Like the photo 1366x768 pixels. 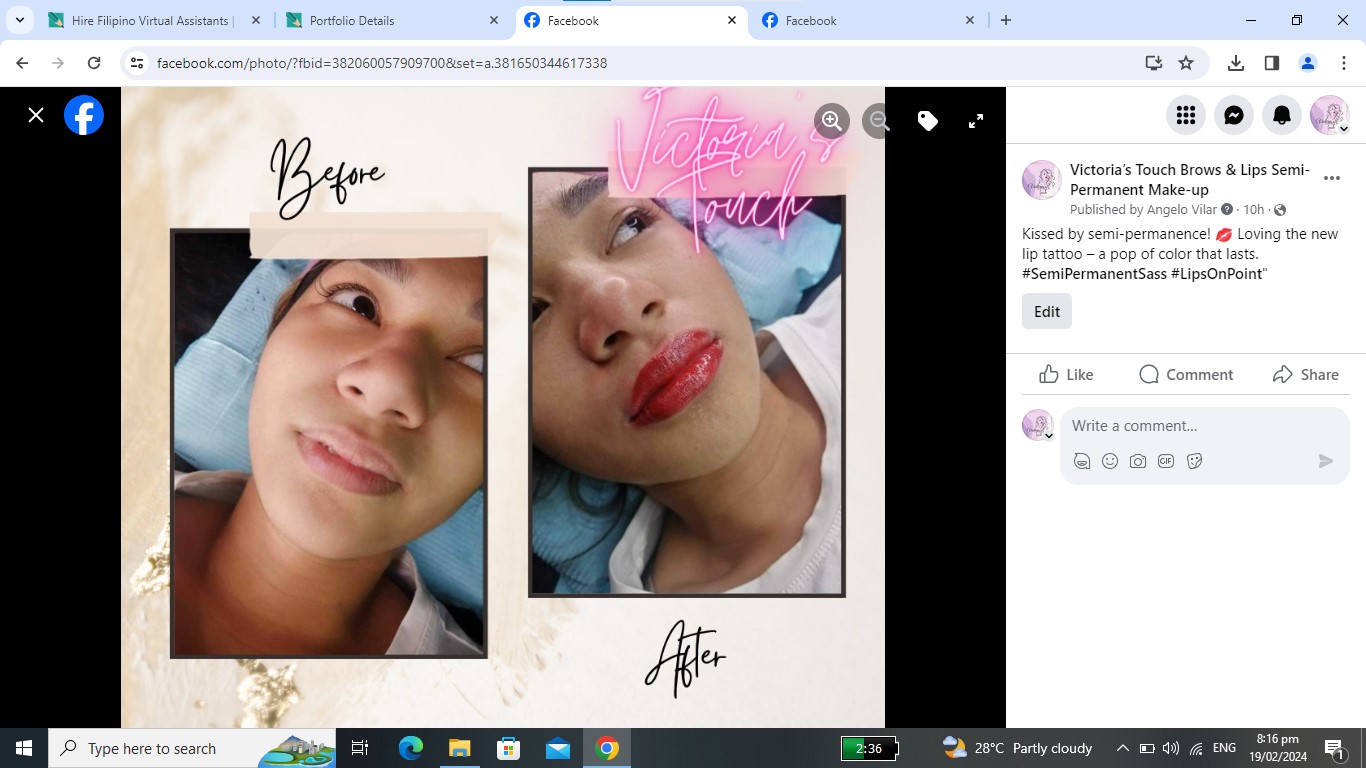pyautogui.click(x=1066, y=375)
